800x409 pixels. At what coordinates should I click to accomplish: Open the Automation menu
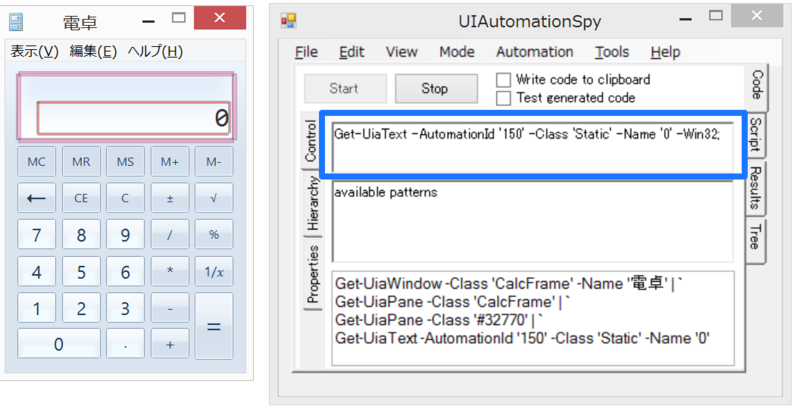(535, 52)
